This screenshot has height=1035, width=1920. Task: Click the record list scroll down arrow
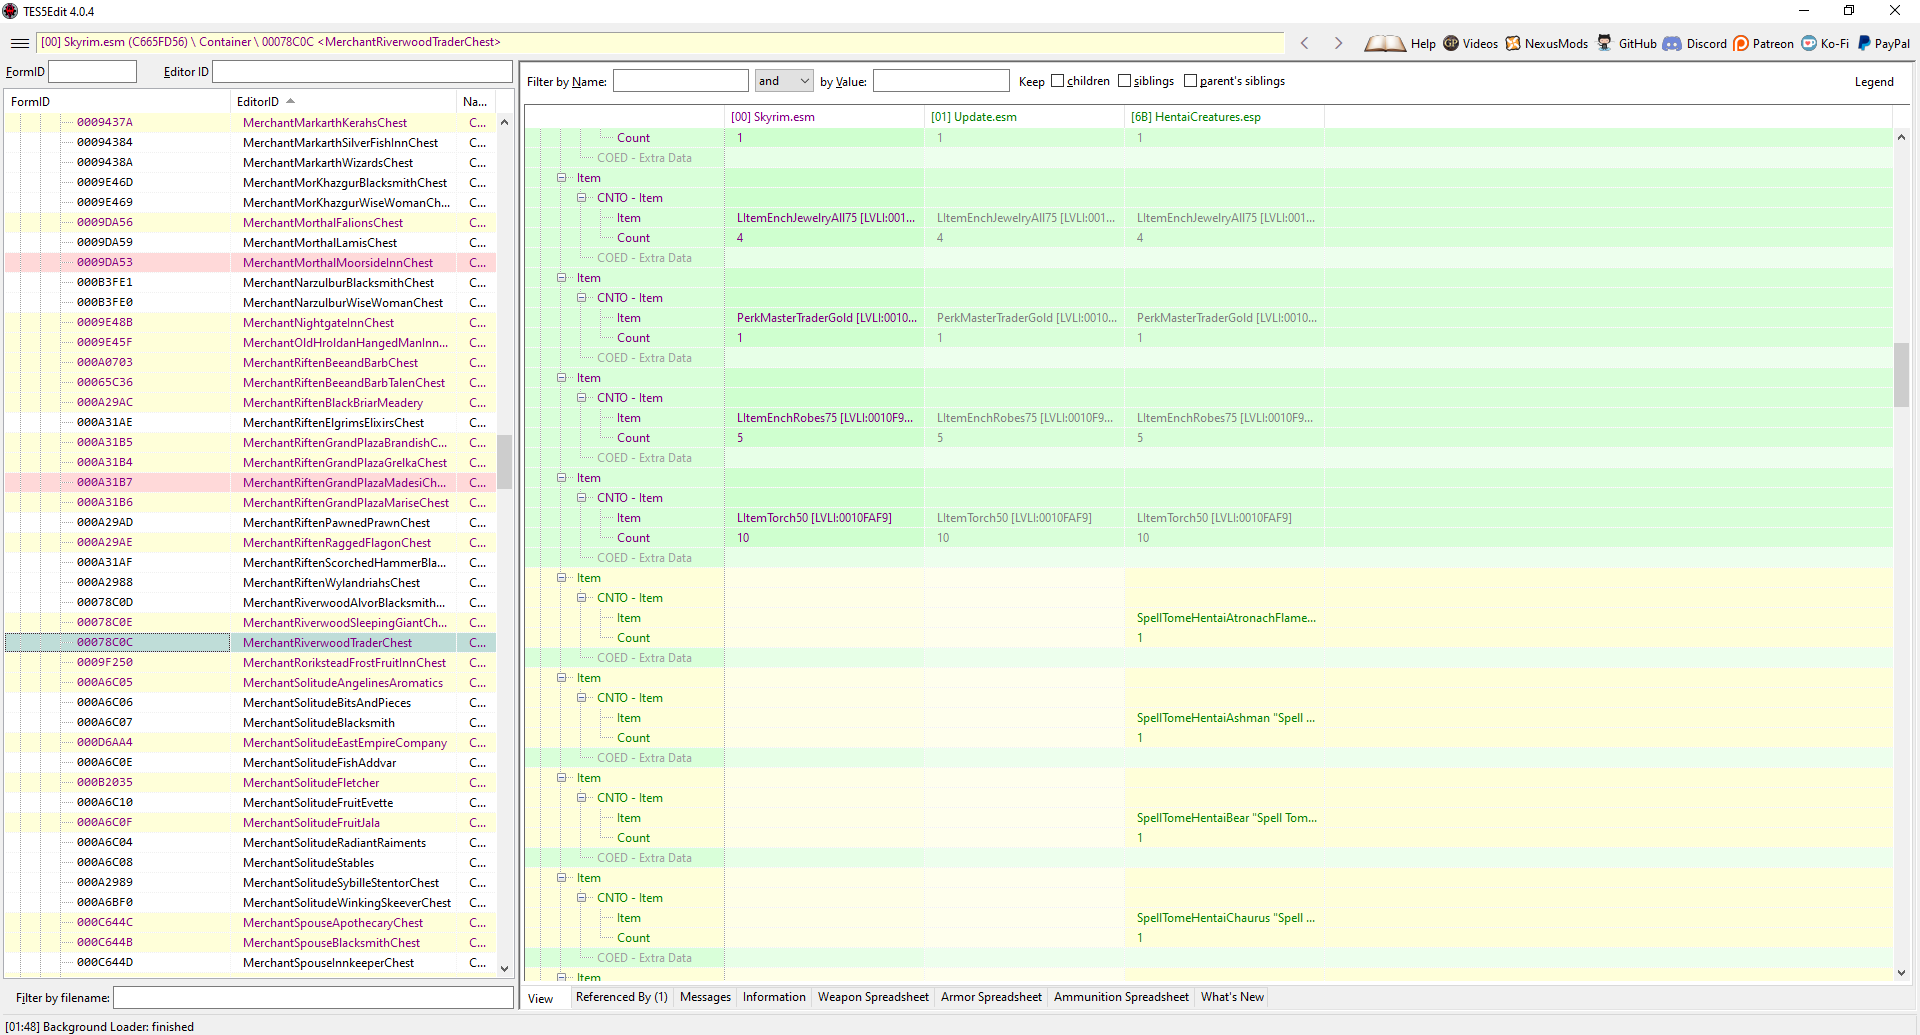[505, 968]
